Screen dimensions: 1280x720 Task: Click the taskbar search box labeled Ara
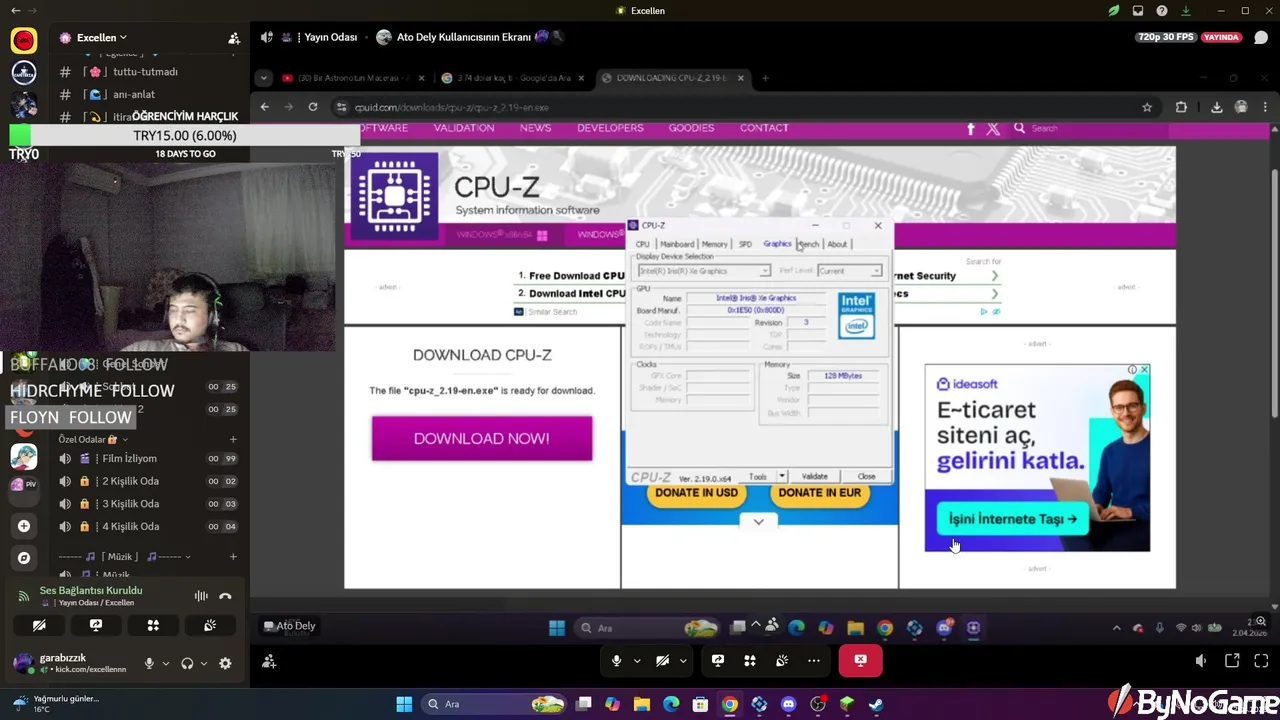click(494, 705)
